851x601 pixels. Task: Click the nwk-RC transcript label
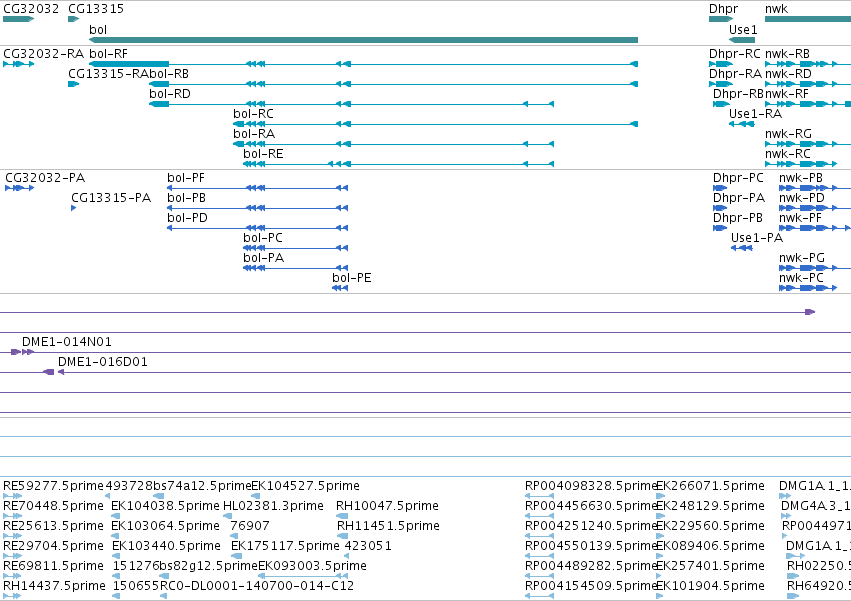(x=788, y=154)
